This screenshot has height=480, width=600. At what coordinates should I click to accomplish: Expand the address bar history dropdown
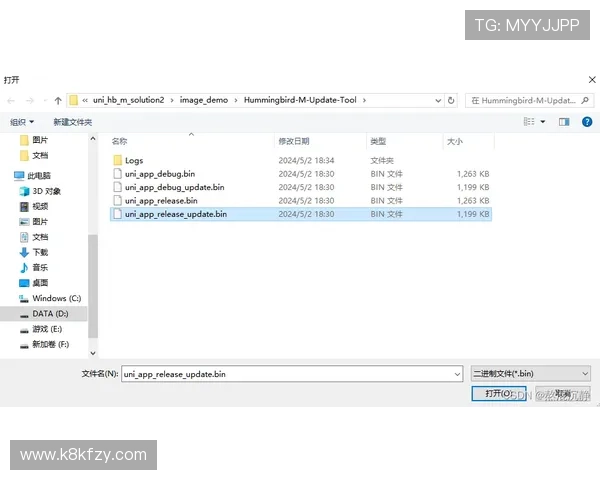point(437,100)
